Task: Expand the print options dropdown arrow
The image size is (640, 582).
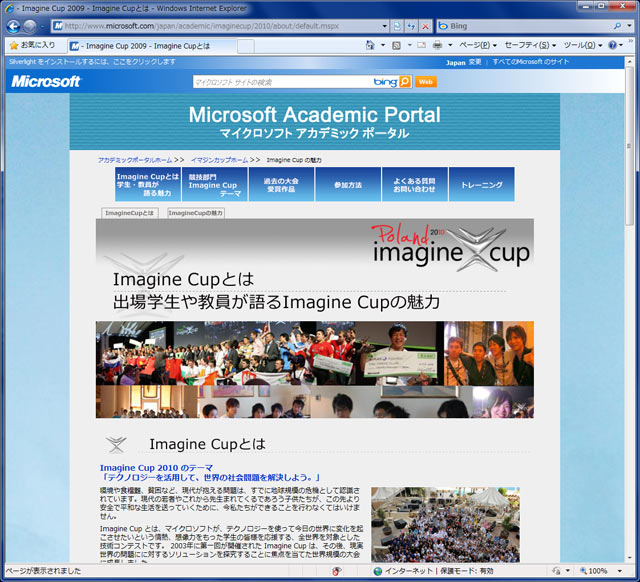Action: point(450,45)
